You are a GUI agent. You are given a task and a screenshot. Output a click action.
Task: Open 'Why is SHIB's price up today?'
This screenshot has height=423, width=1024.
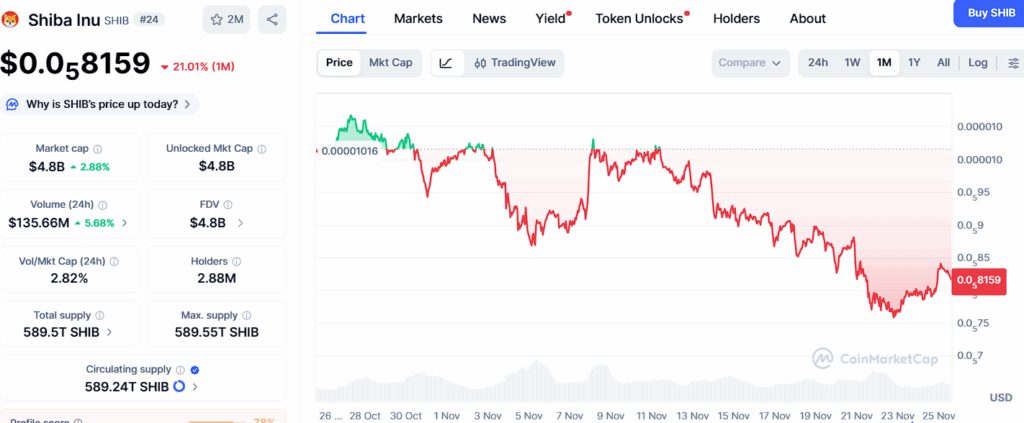(x=101, y=104)
